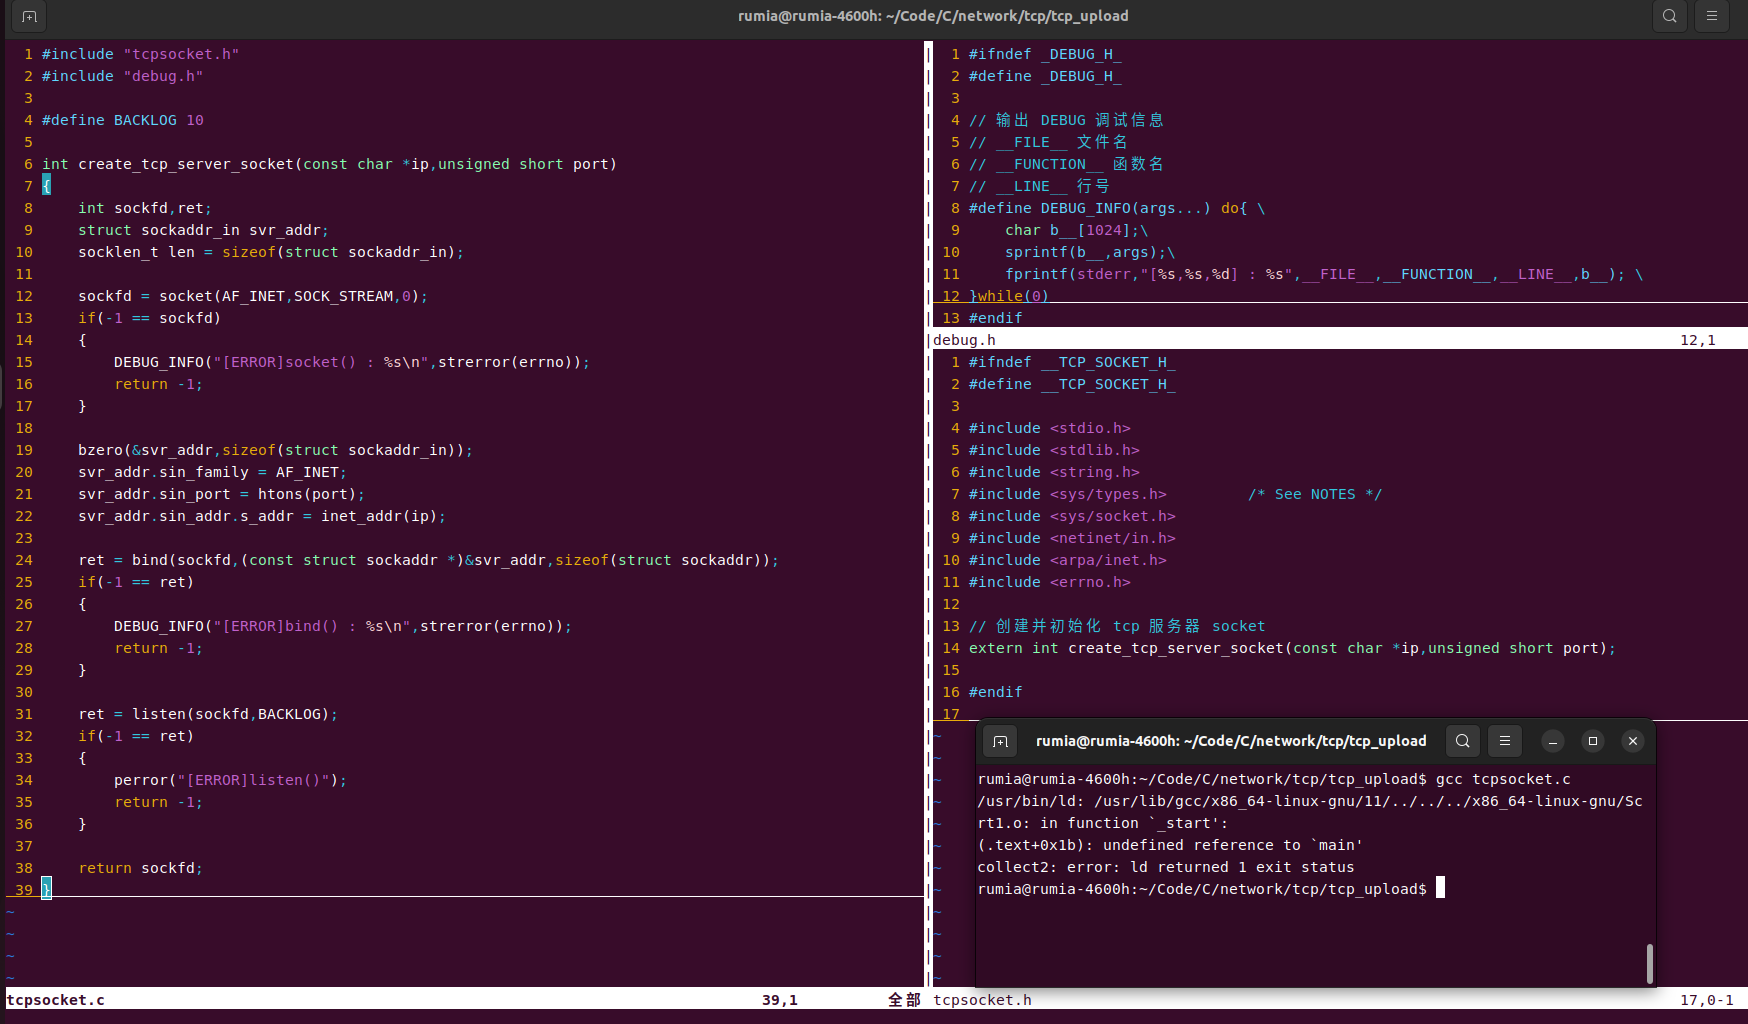Click the fprintf(stderr line in debug.h
Screen dimensions: 1748x1024
[x=1324, y=274]
